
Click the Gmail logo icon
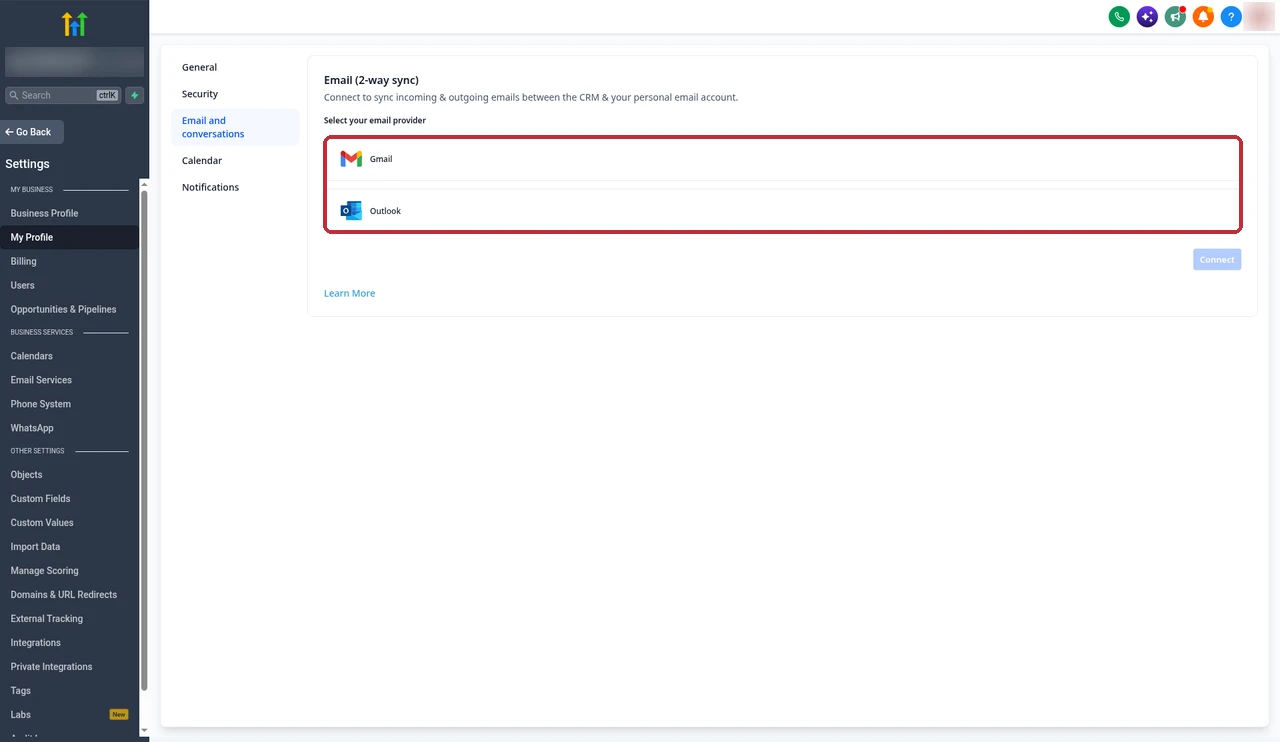point(351,159)
